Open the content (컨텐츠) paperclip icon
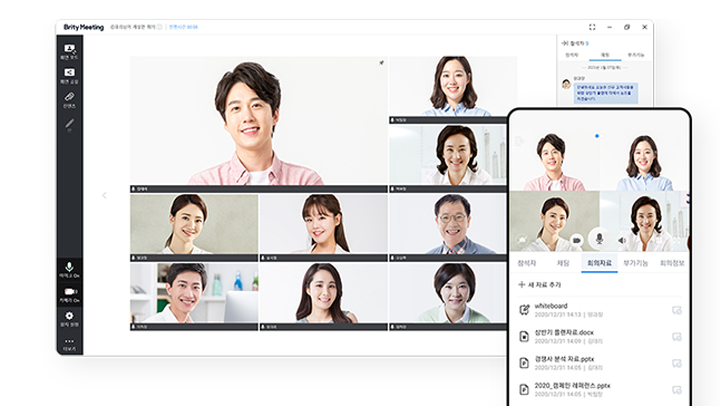The width and height of the screenshot is (720, 406). click(70, 100)
